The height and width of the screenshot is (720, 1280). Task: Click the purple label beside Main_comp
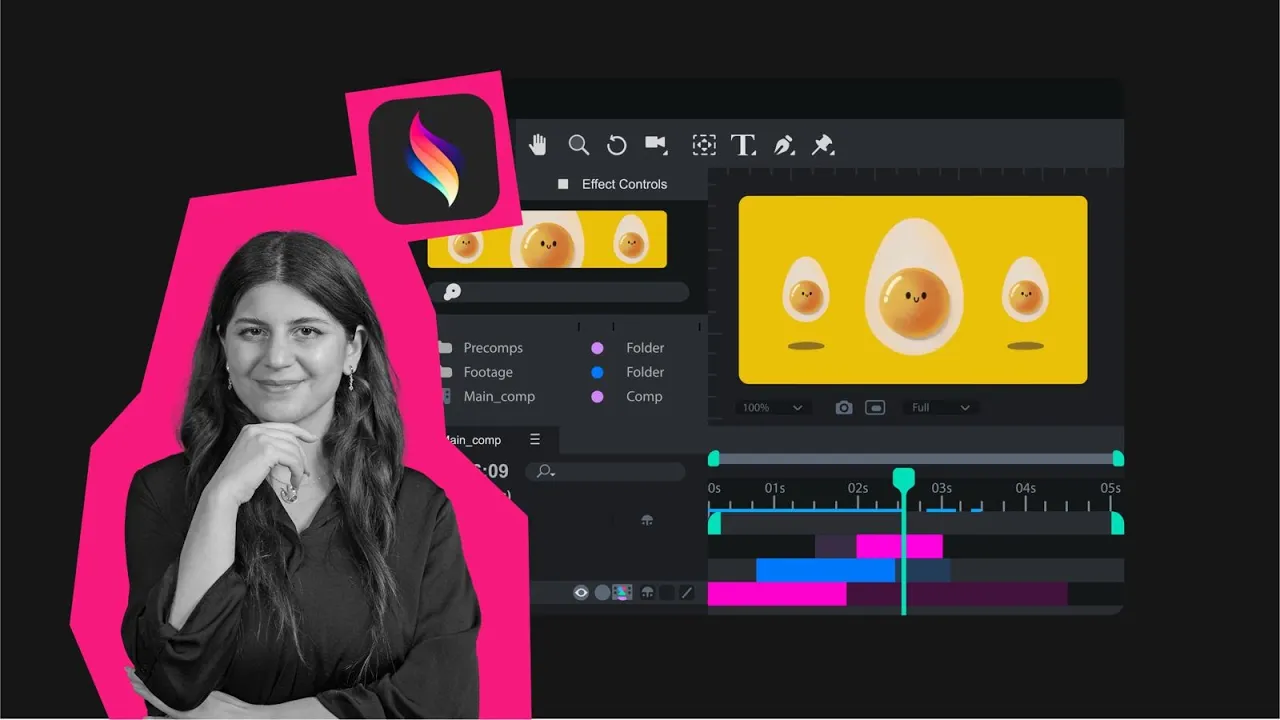click(x=597, y=397)
